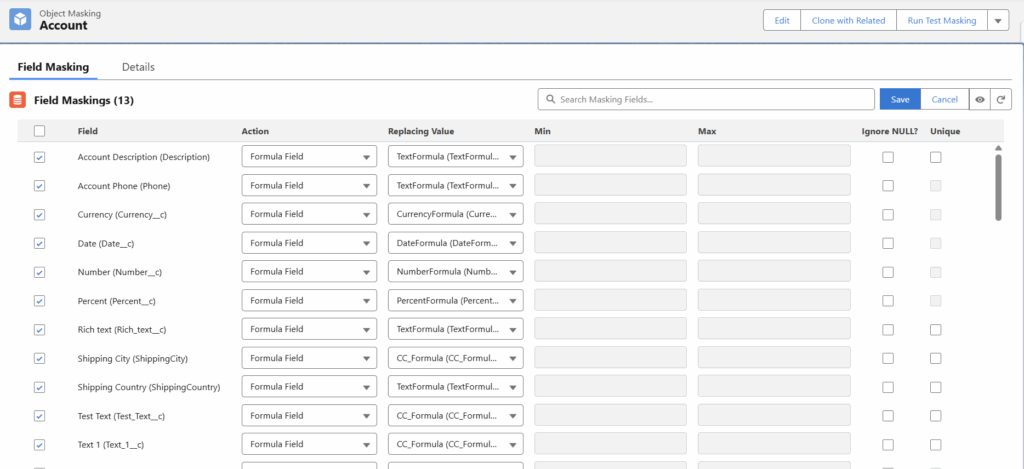Expand Replacing Value dropdown for Date row
This screenshot has height=469, width=1024.
[455, 243]
